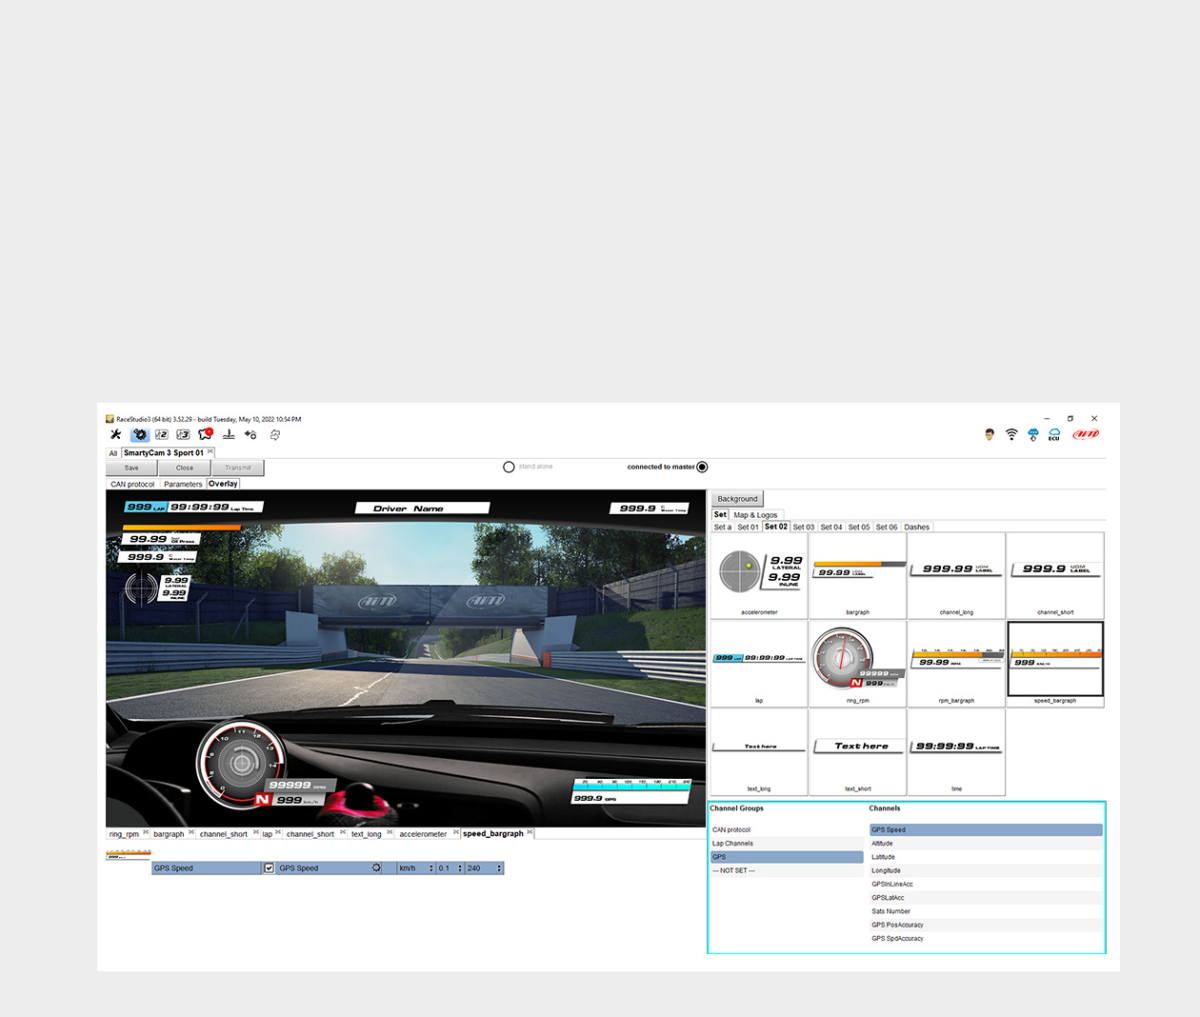Select the connected to master radio button
The width and height of the screenshot is (1200, 1017).
(702, 467)
